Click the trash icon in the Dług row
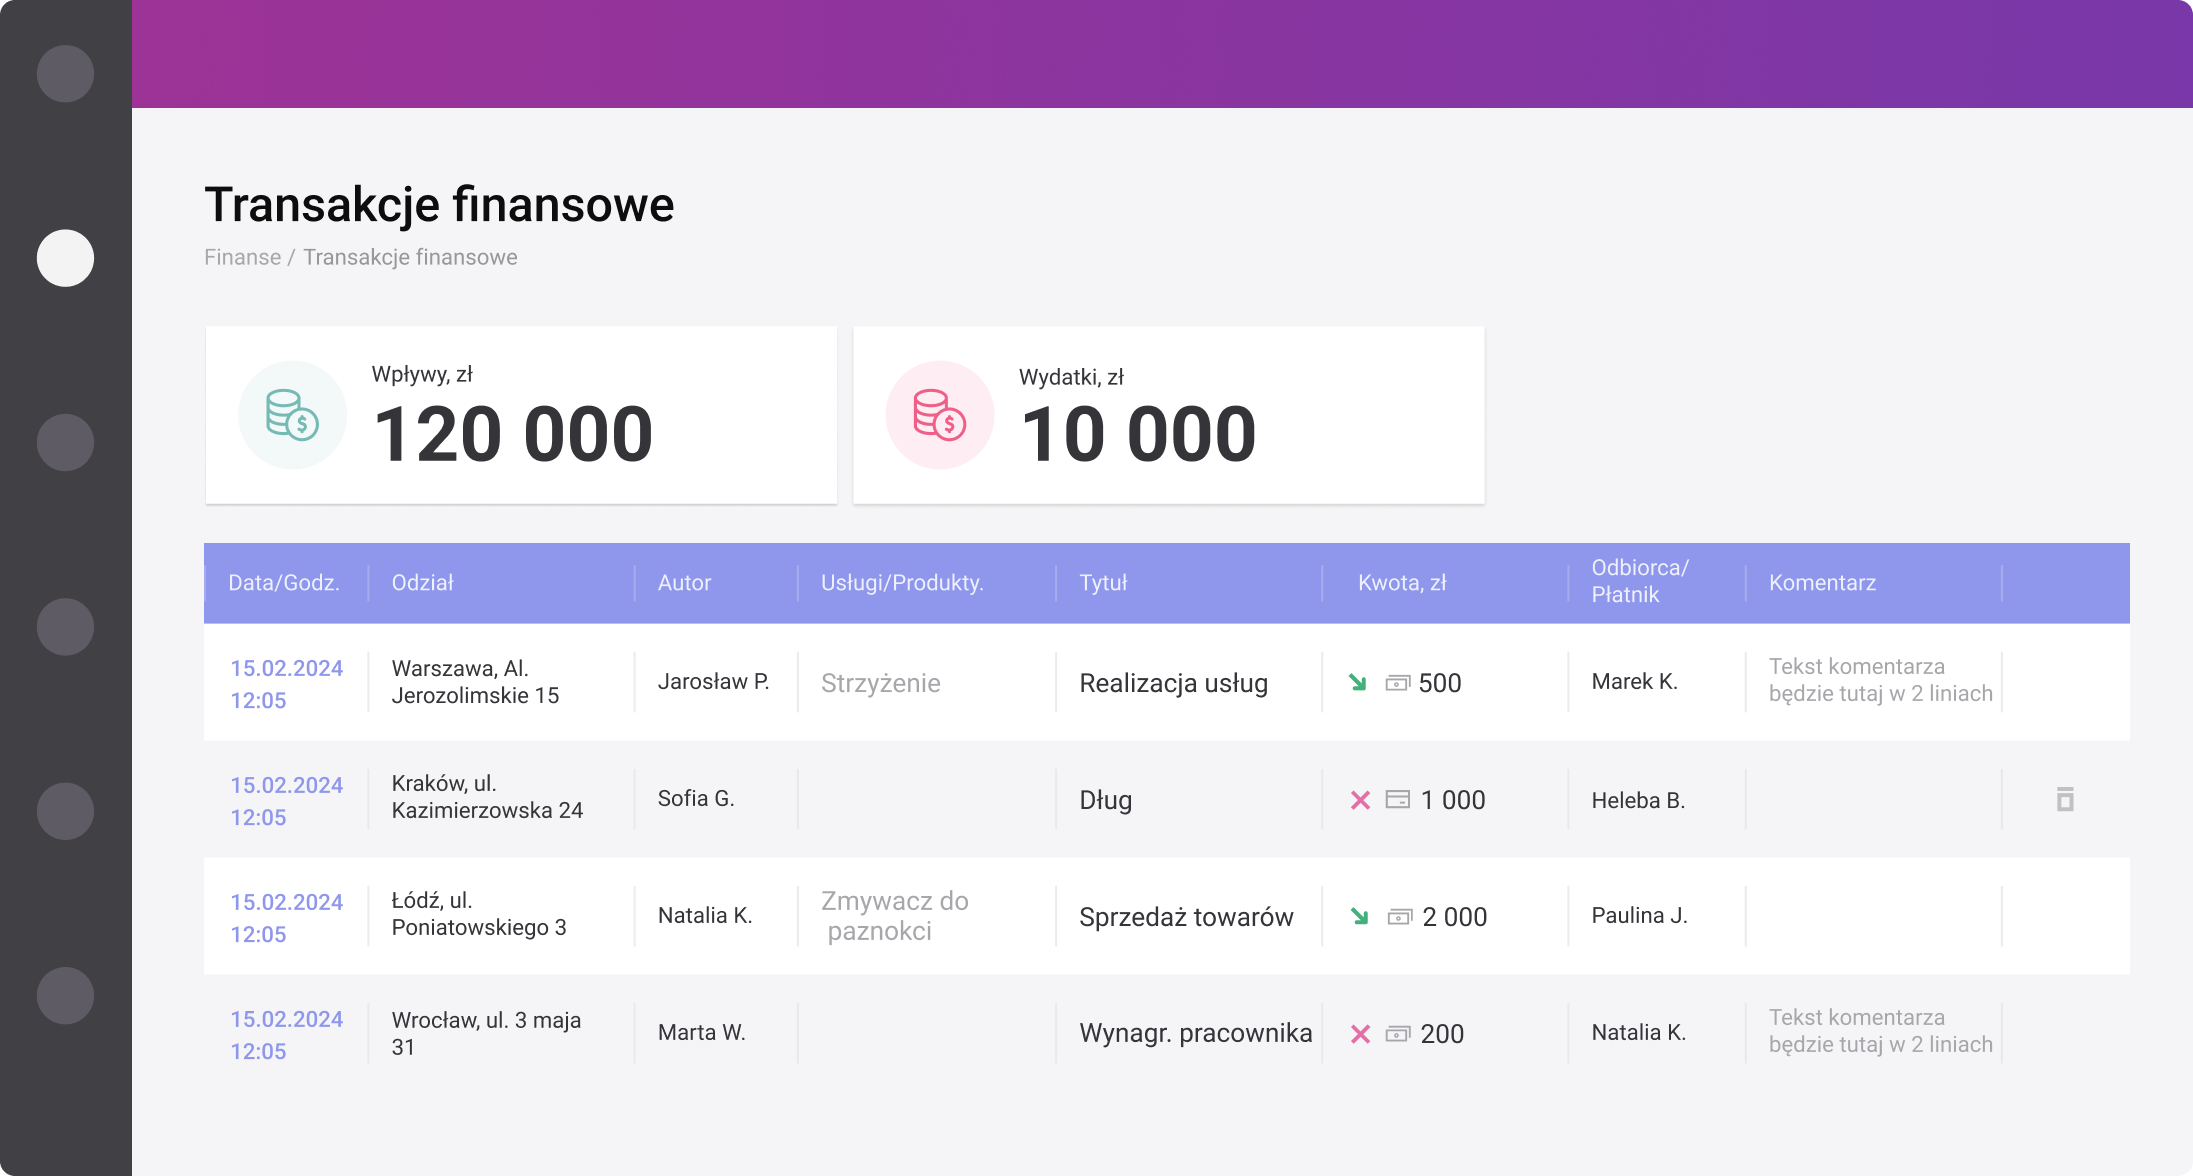This screenshot has width=2193, height=1176. coord(2065,799)
